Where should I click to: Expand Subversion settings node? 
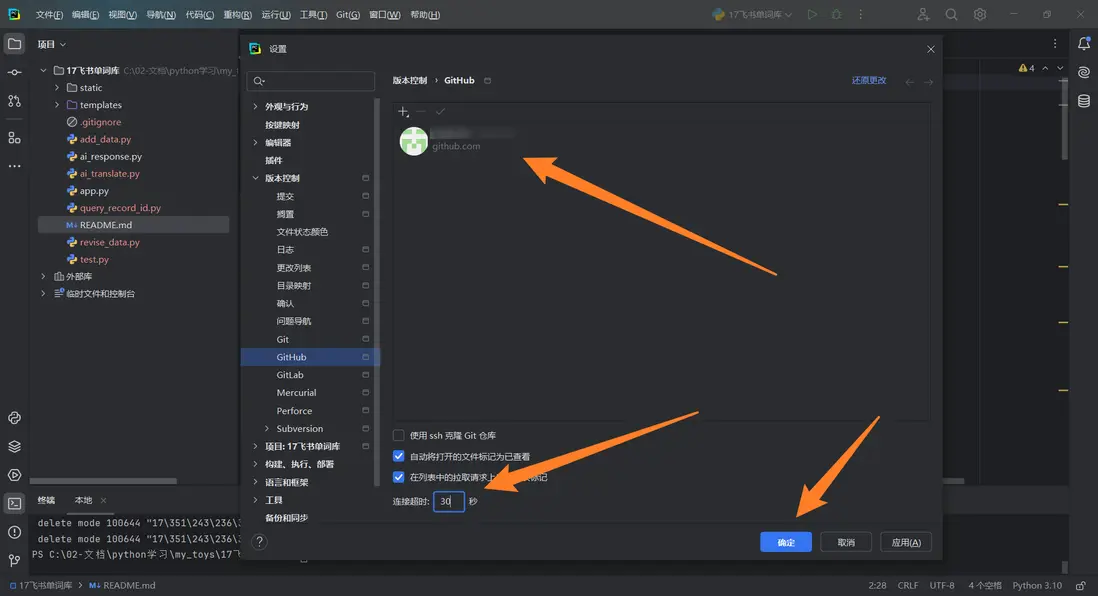[x=267, y=429]
